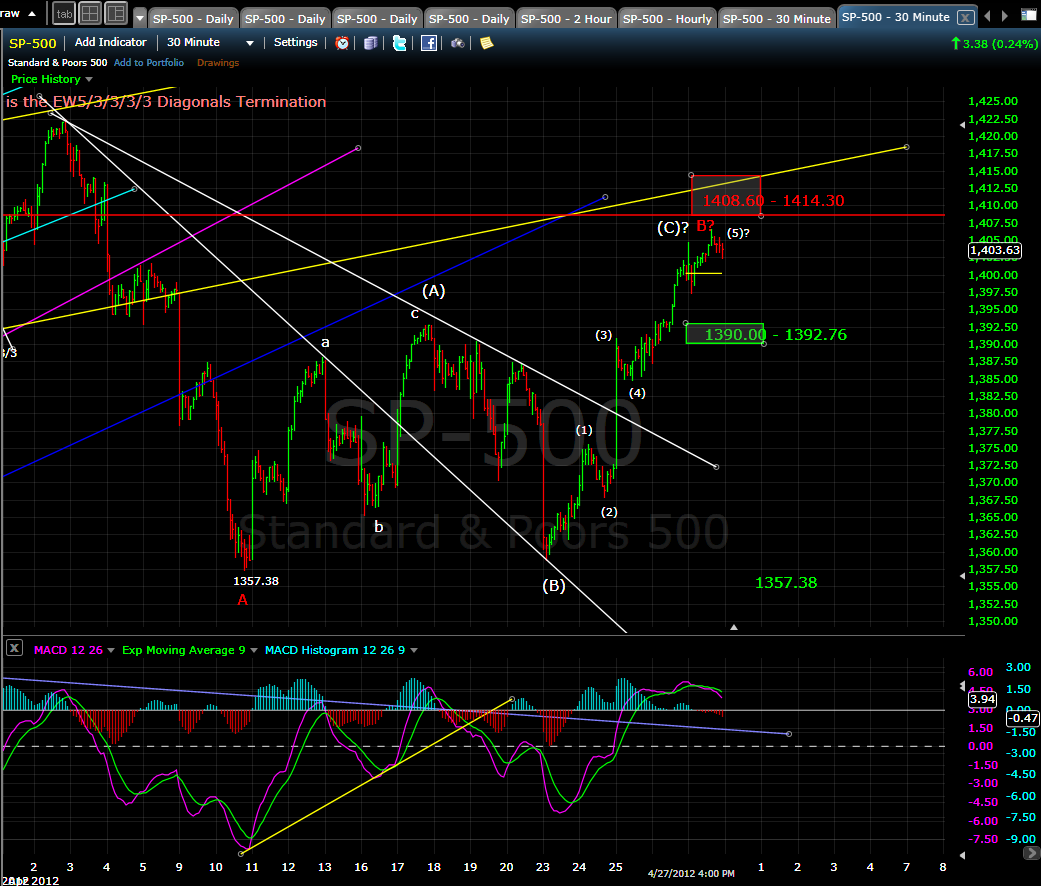
Task: Click the bottom-right chart scroll button
Action: coord(1030,853)
